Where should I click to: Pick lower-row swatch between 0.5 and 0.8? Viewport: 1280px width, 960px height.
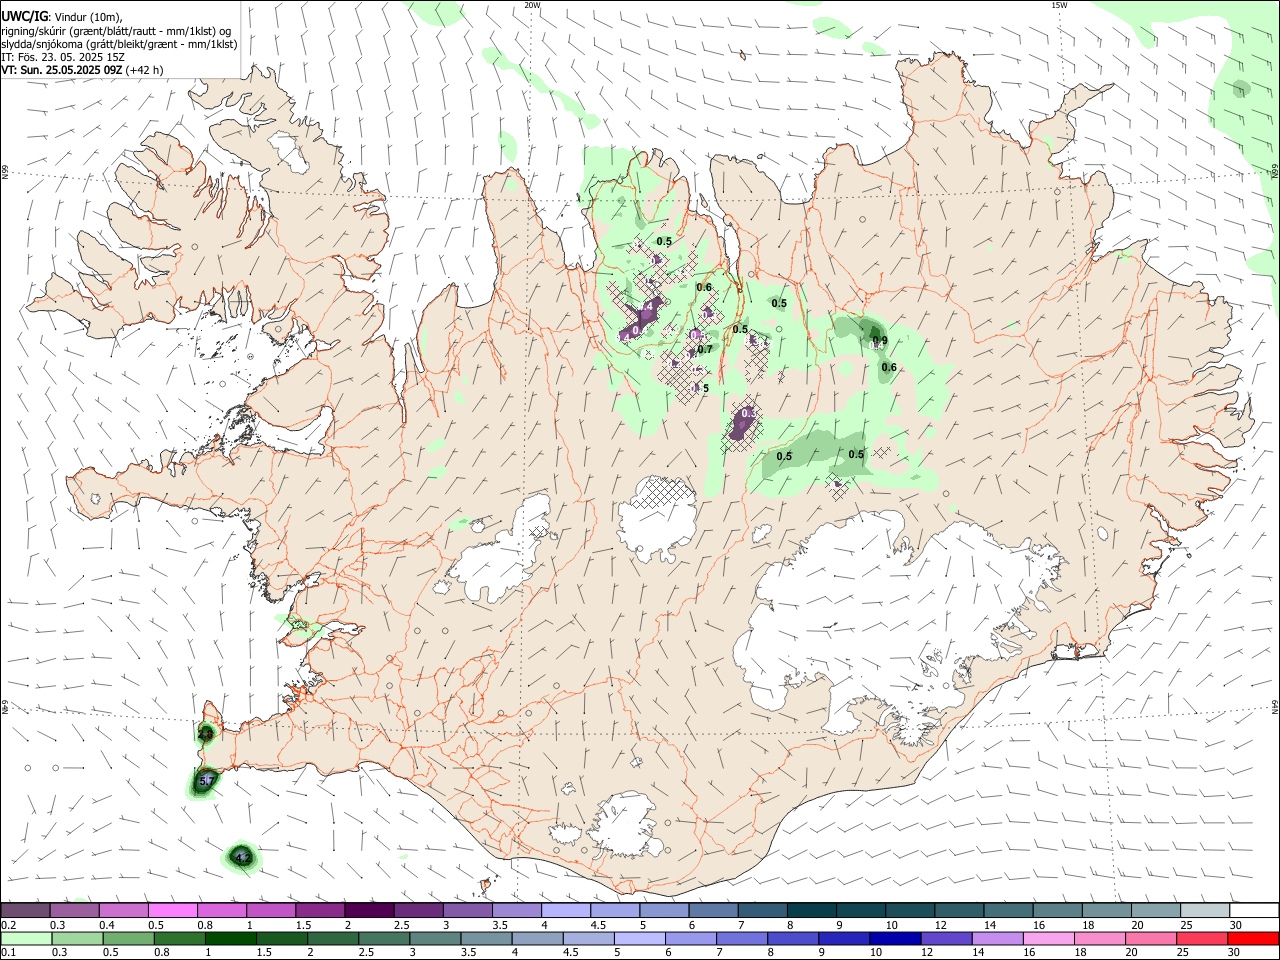(128, 939)
